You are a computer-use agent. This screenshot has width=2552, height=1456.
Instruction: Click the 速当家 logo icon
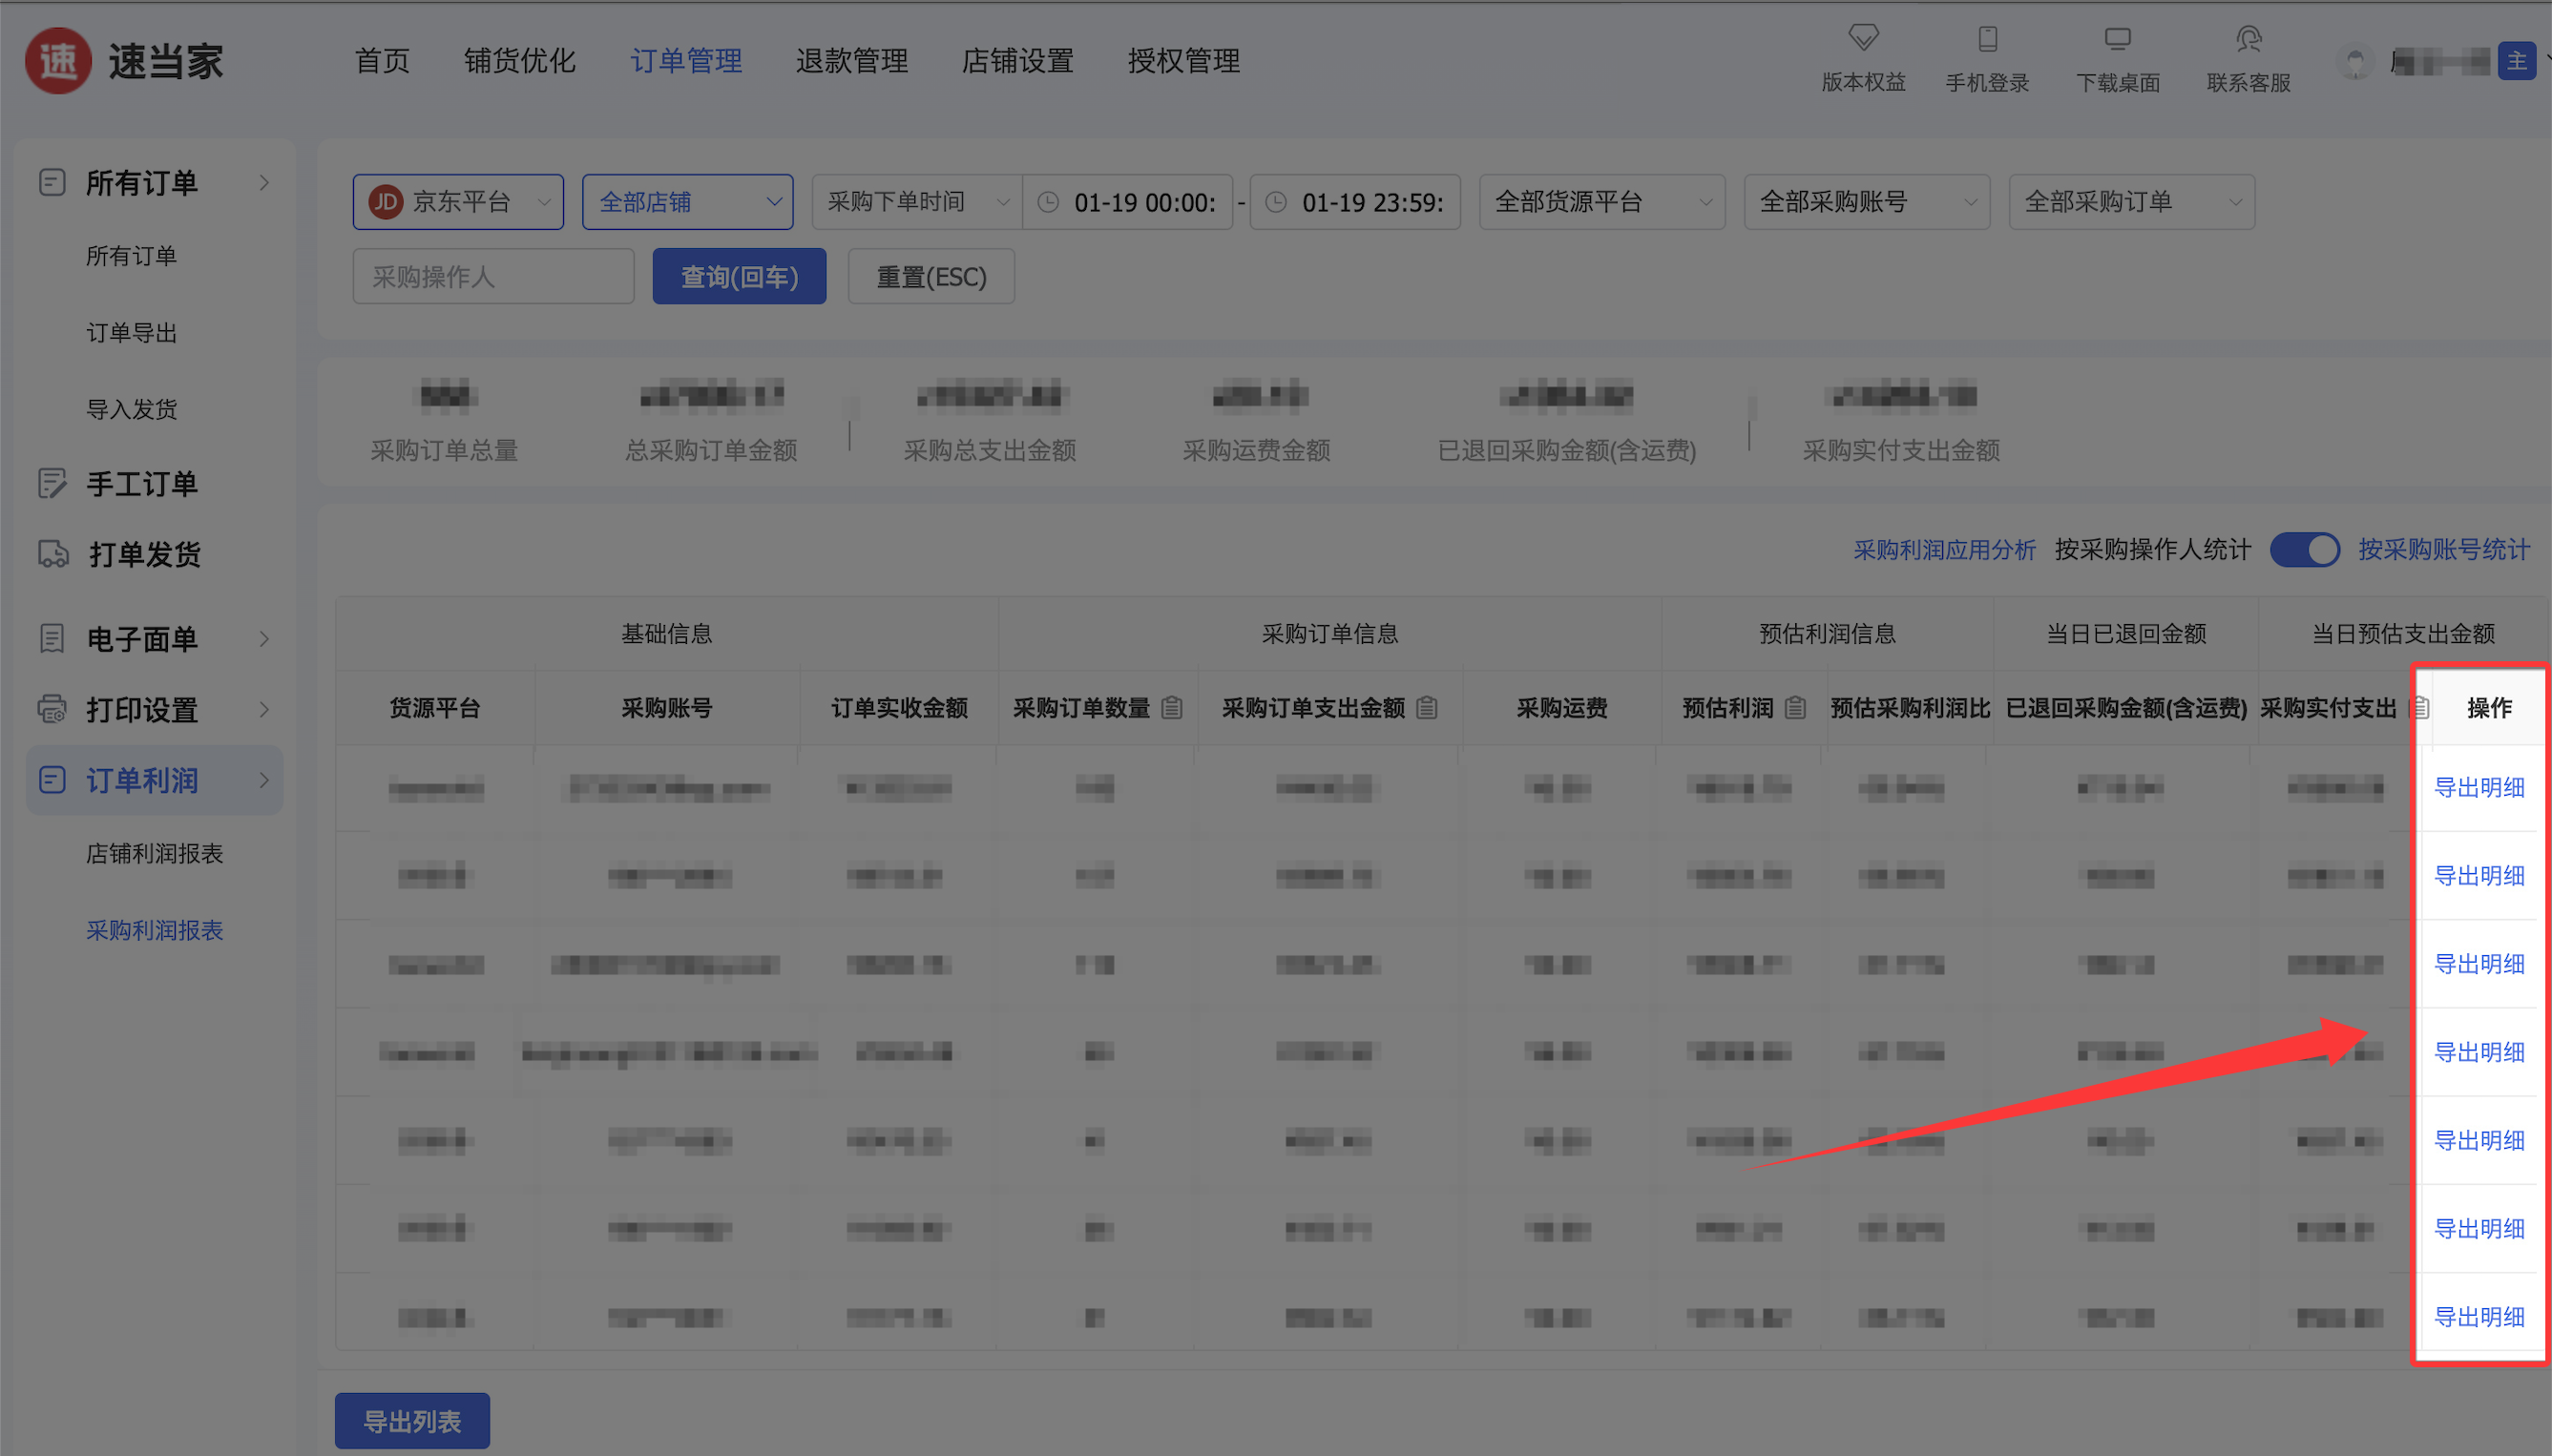58,61
